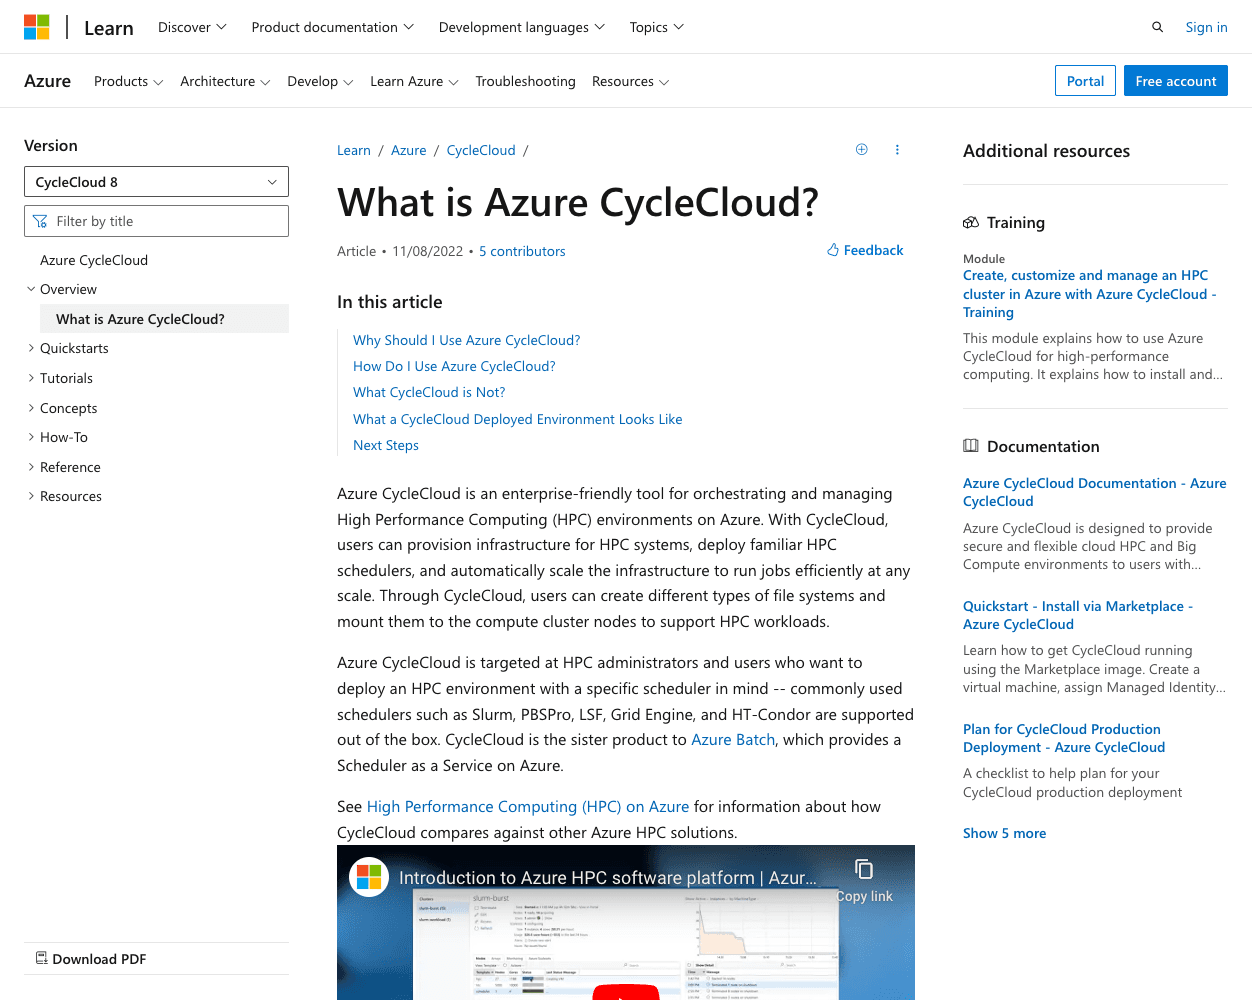Open Quickstart - Install via Marketplace link
1252x1000 pixels.
(x=1078, y=615)
